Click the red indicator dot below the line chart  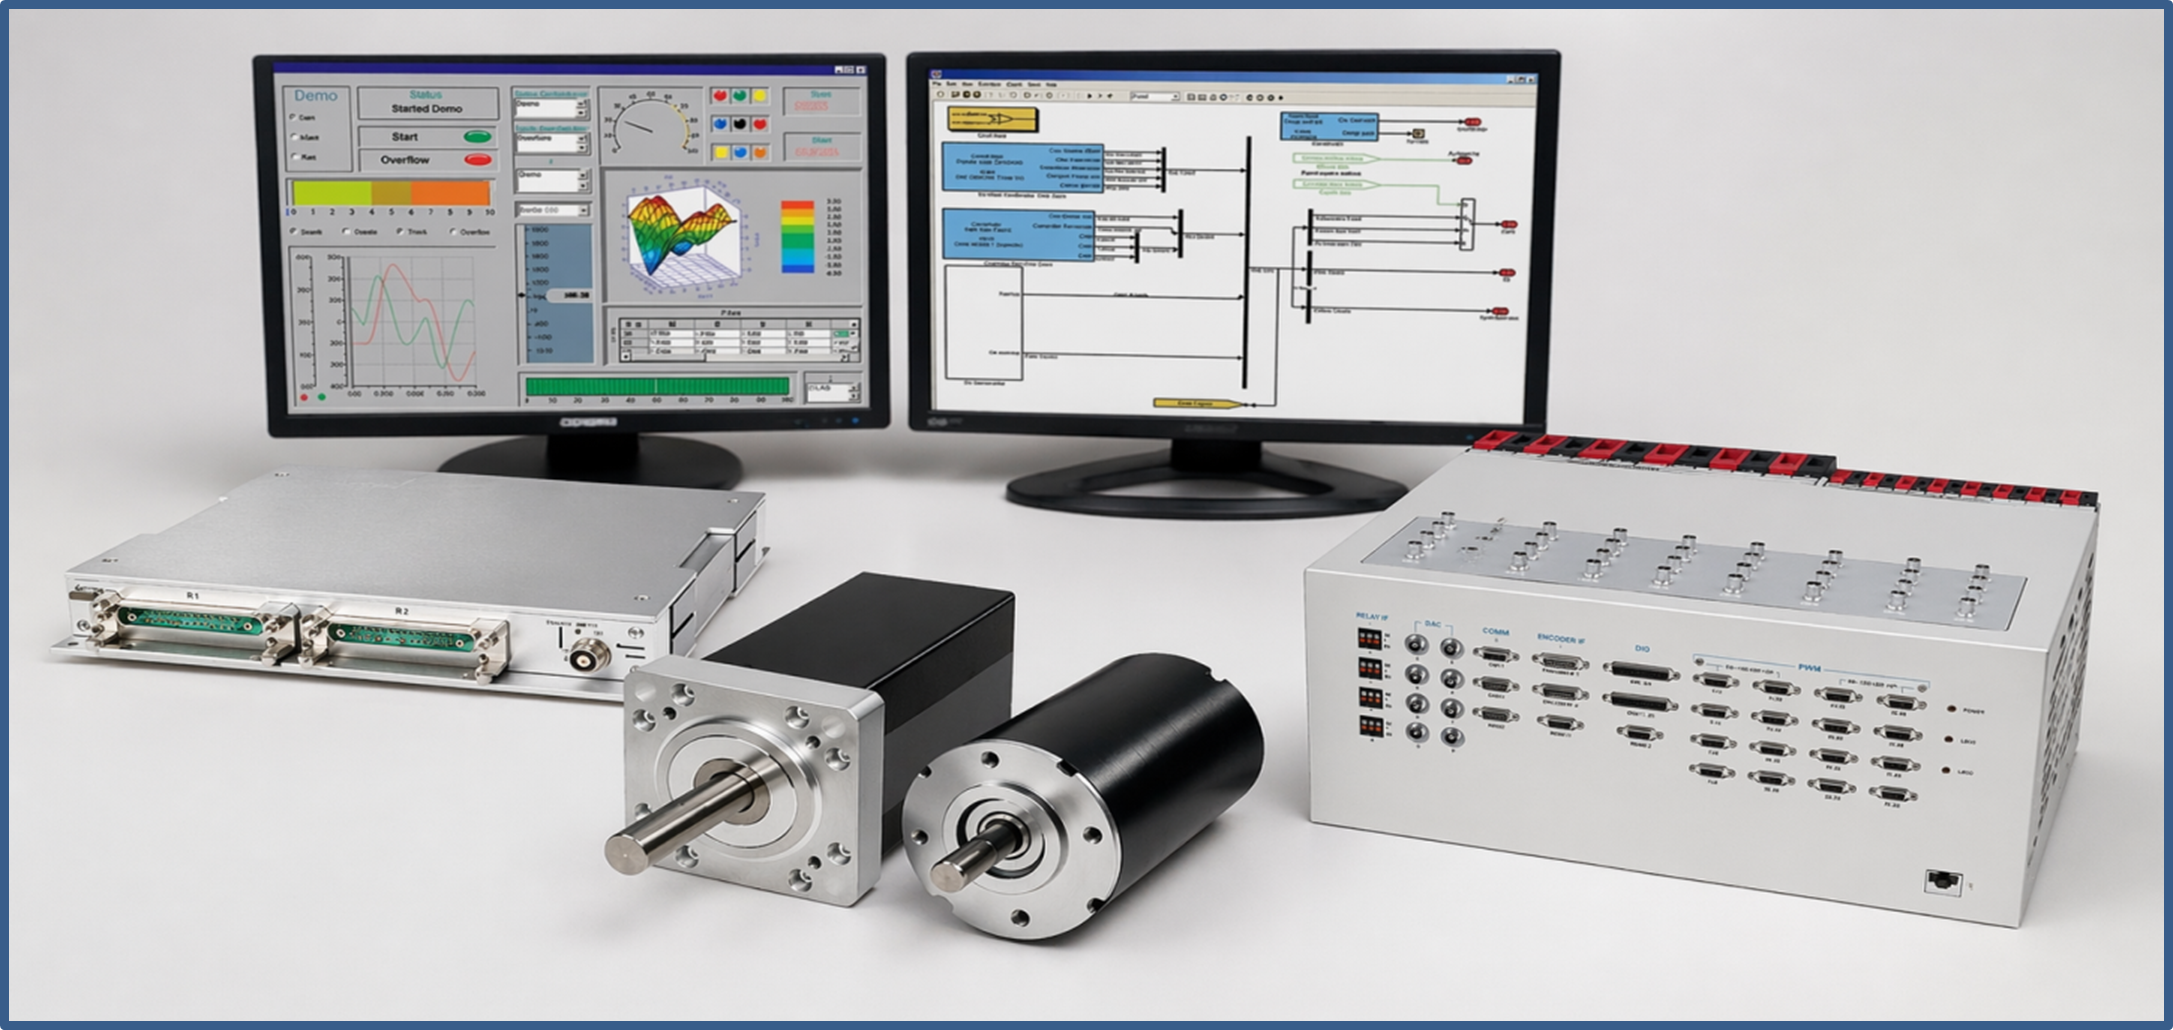pos(304,397)
